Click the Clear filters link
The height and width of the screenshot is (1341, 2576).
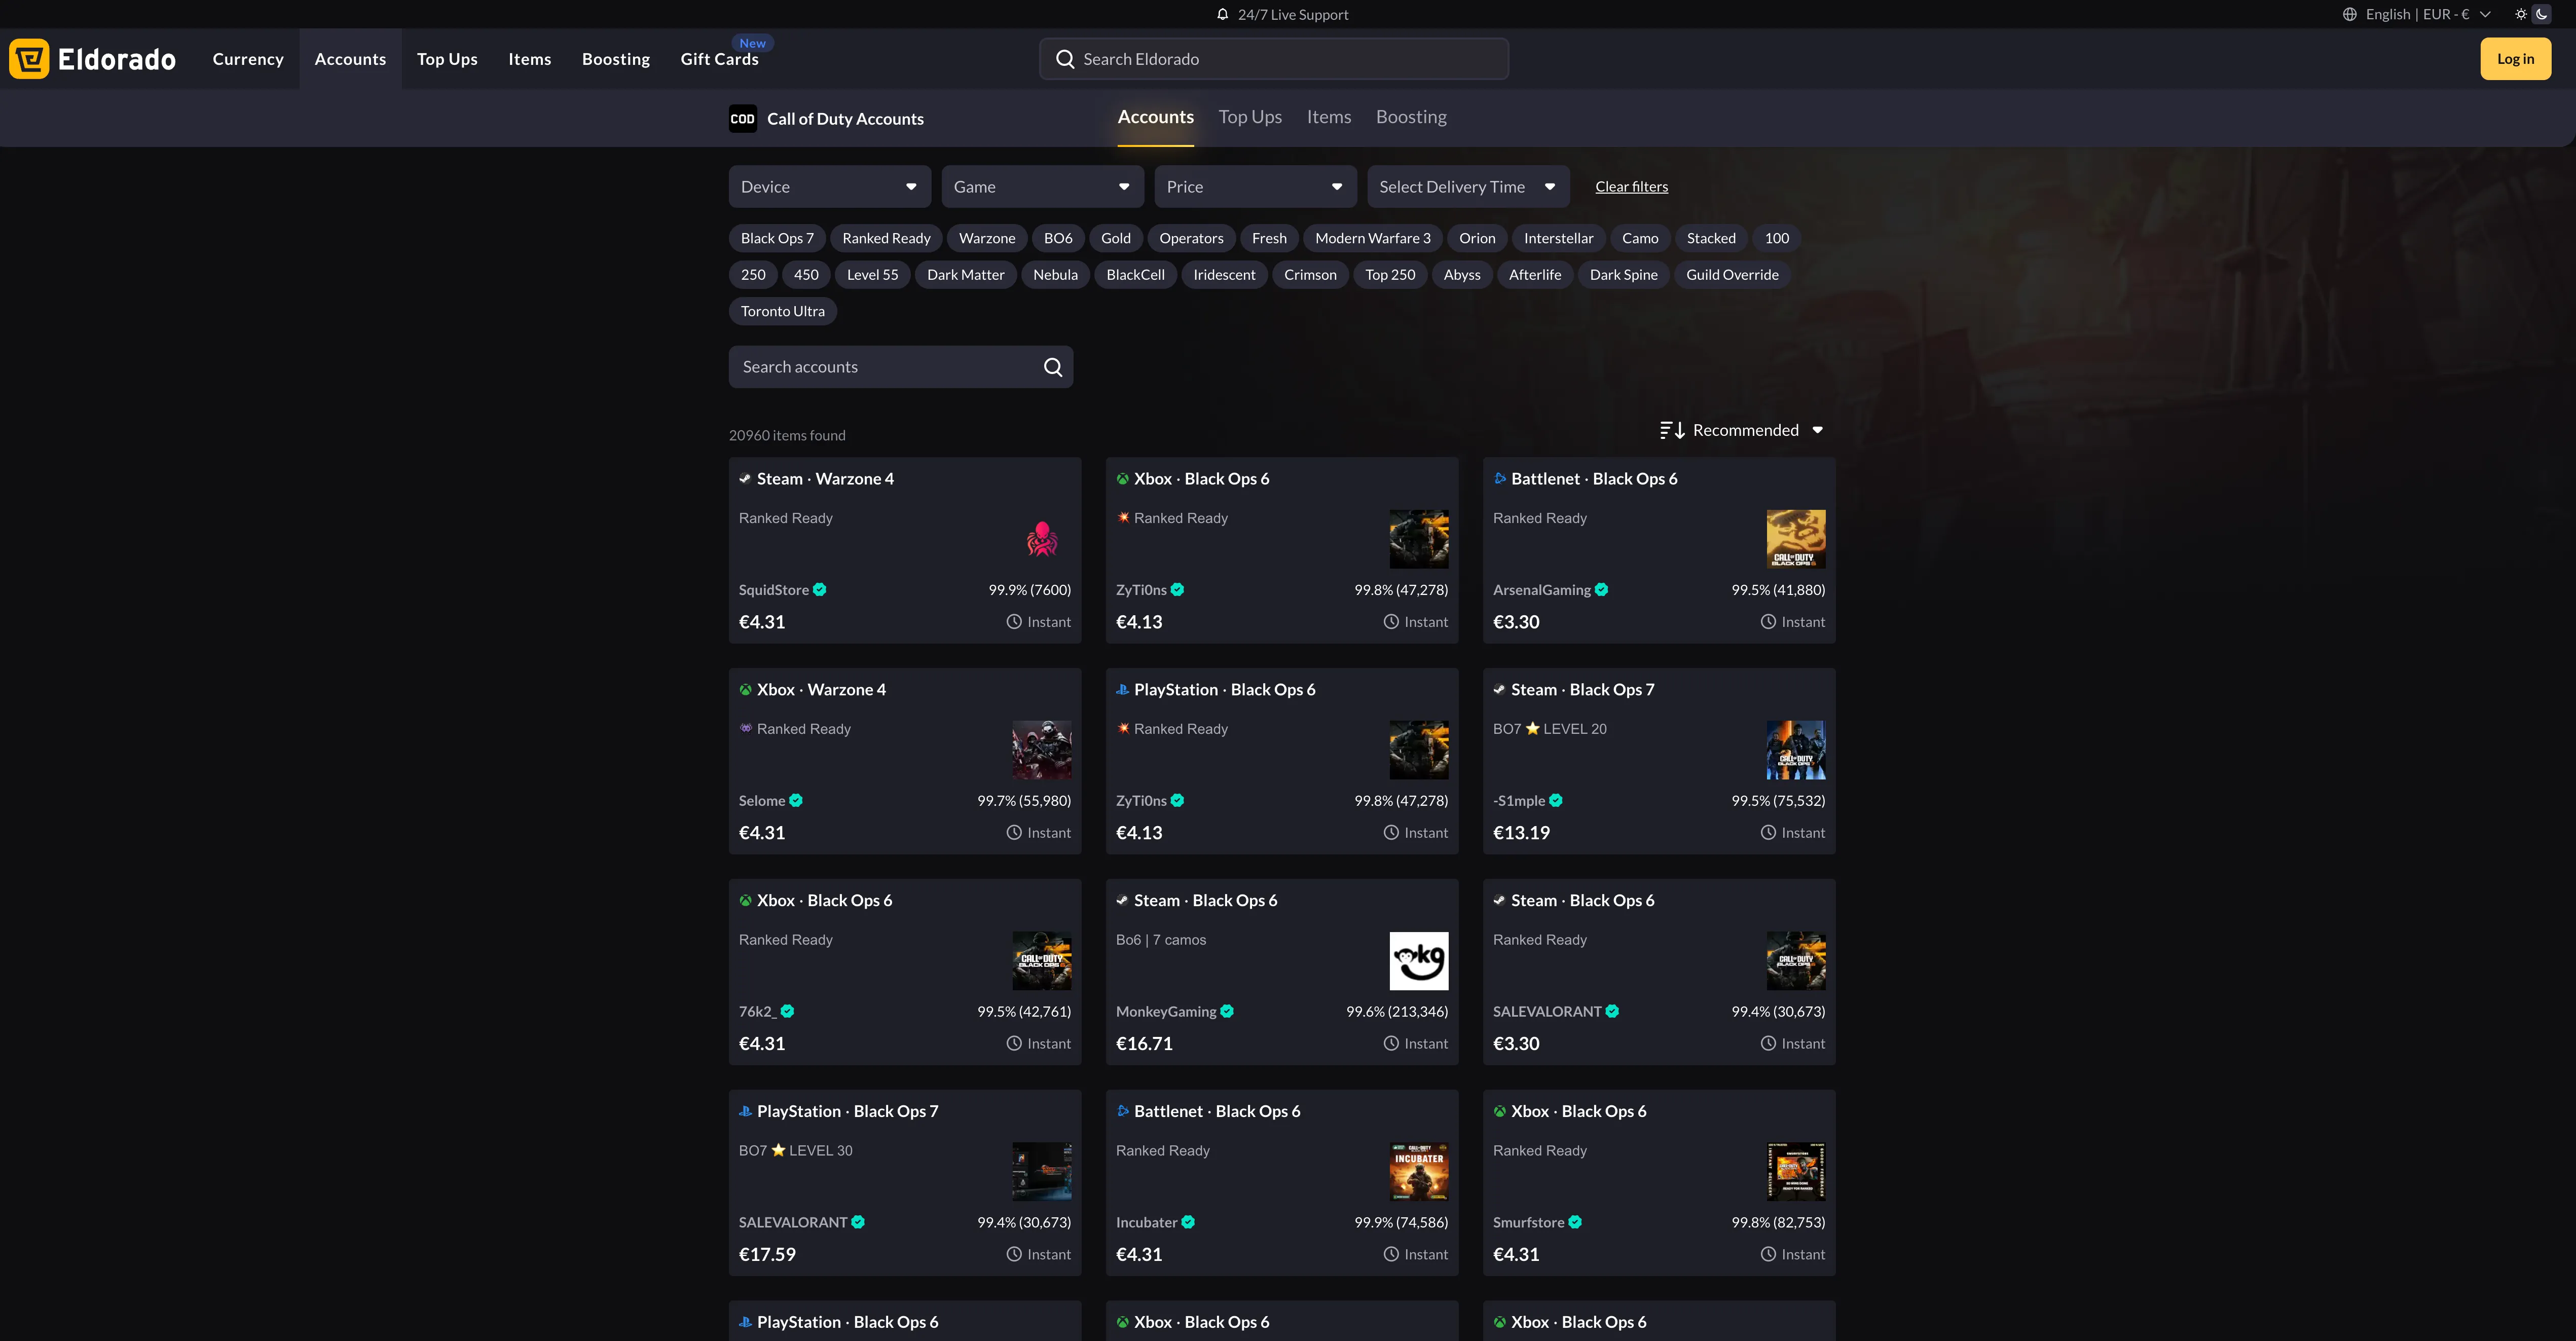click(1631, 186)
